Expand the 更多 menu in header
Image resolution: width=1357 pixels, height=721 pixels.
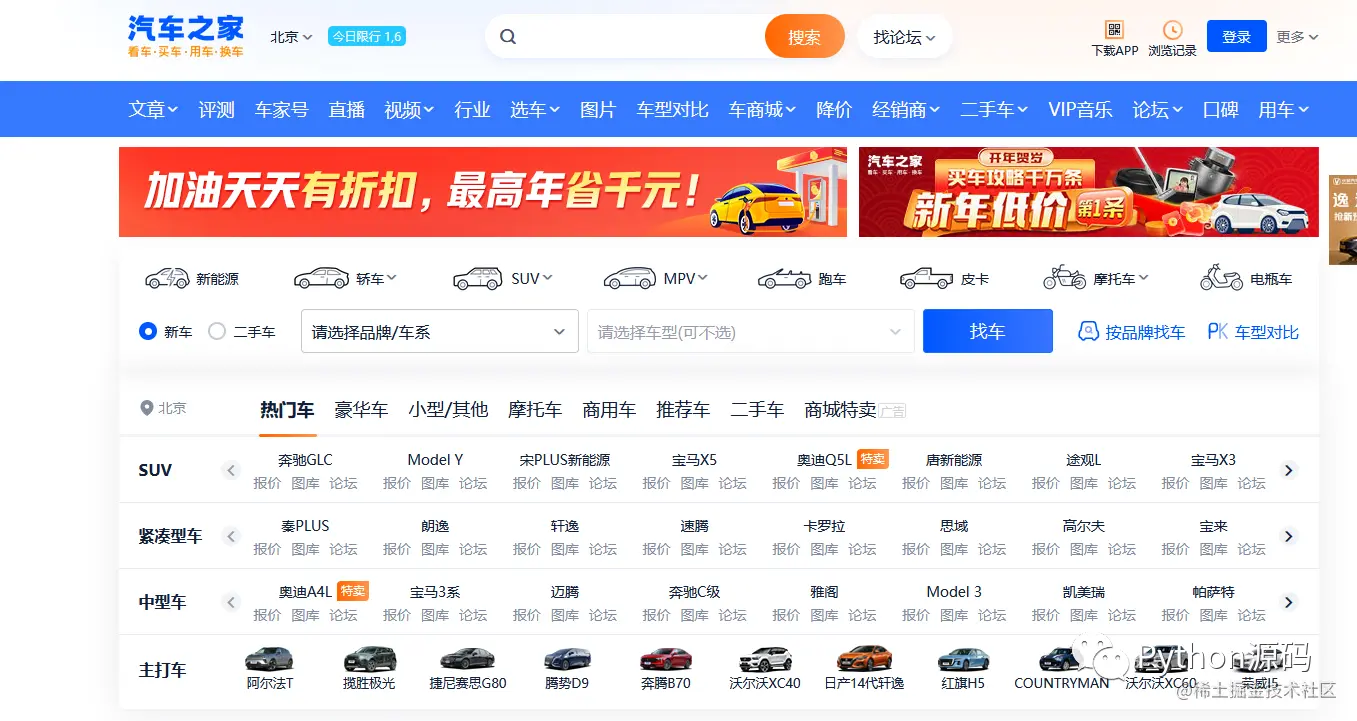pos(1297,37)
